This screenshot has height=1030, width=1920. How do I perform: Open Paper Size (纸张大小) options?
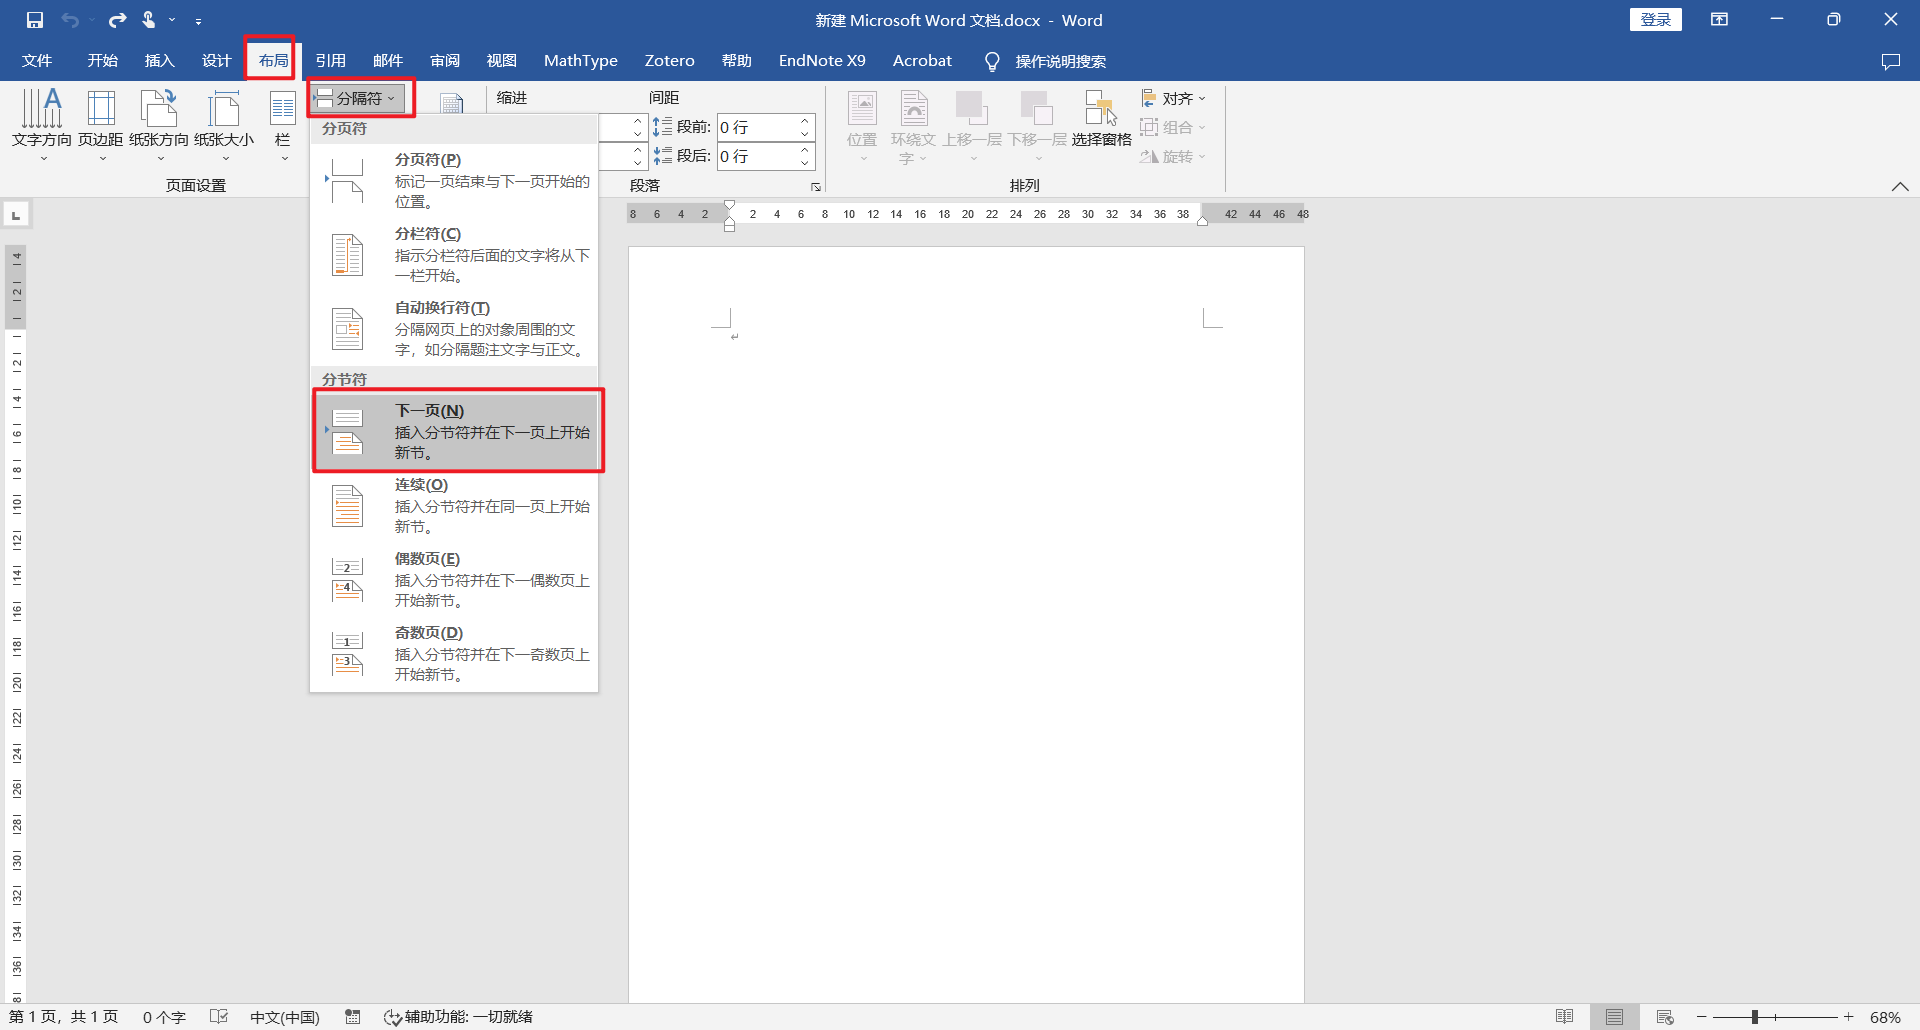224,125
